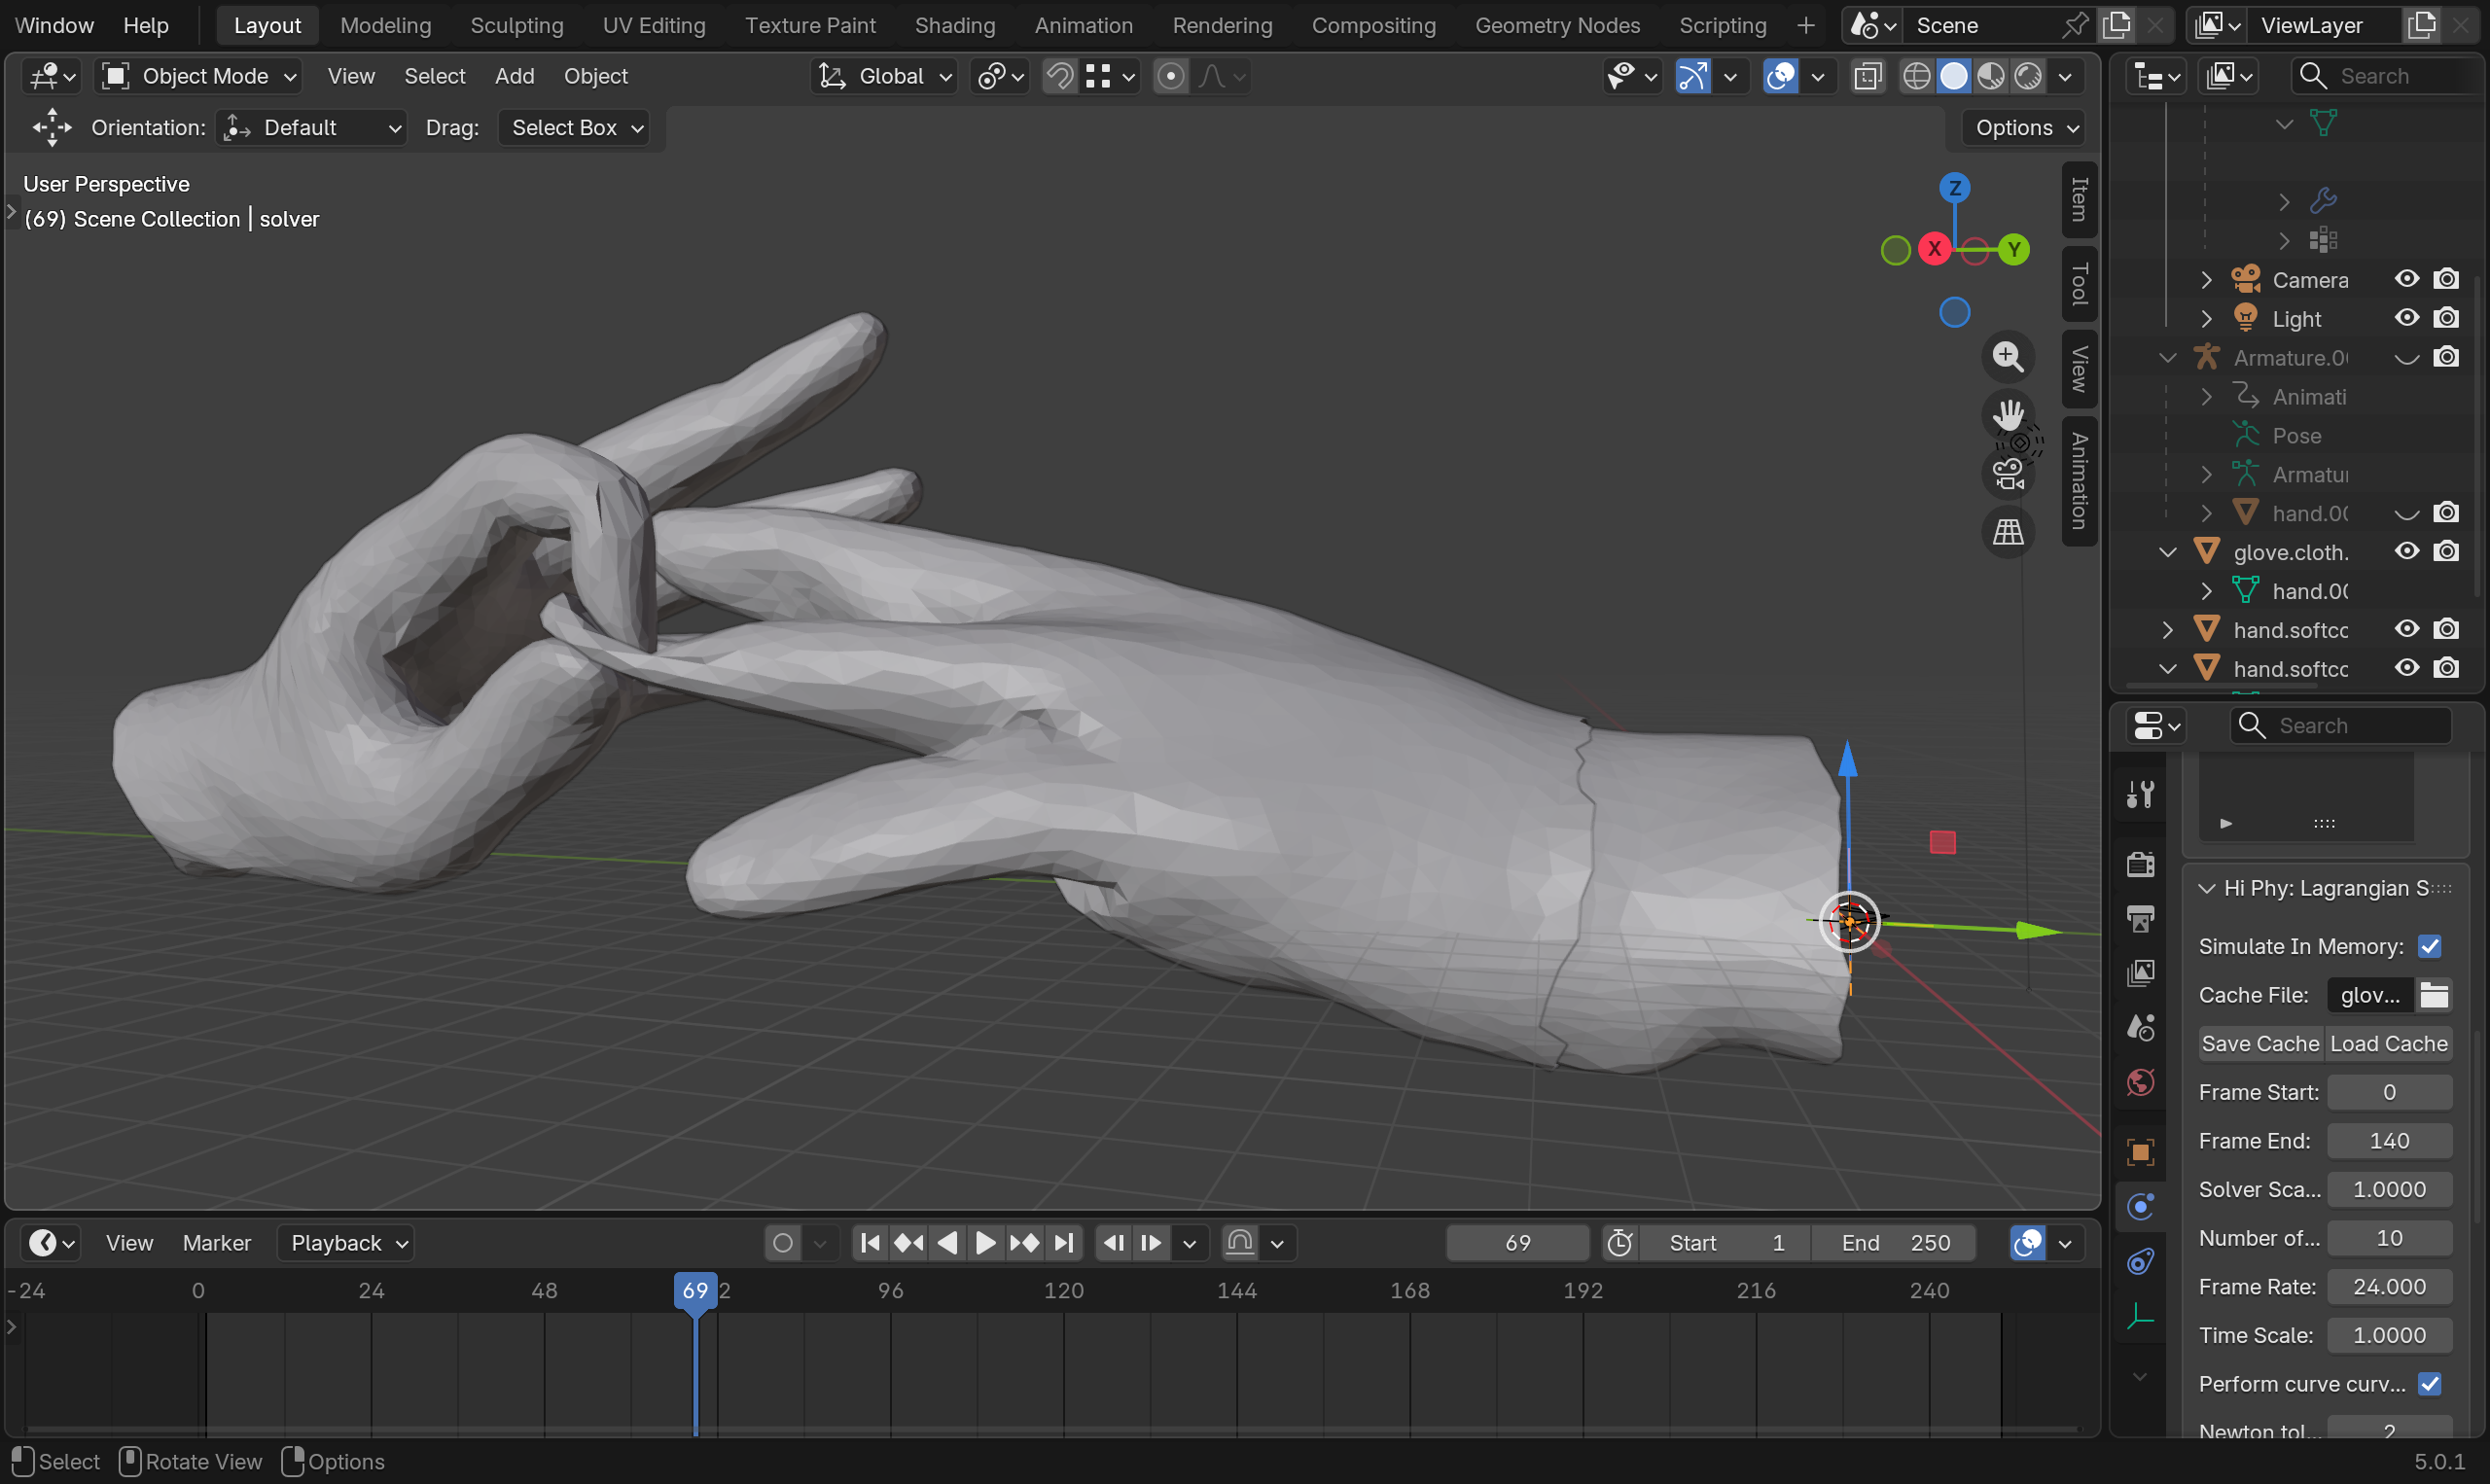Open the Add menu in viewport header
2490x1484 pixels.
pyautogui.click(x=514, y=76)
